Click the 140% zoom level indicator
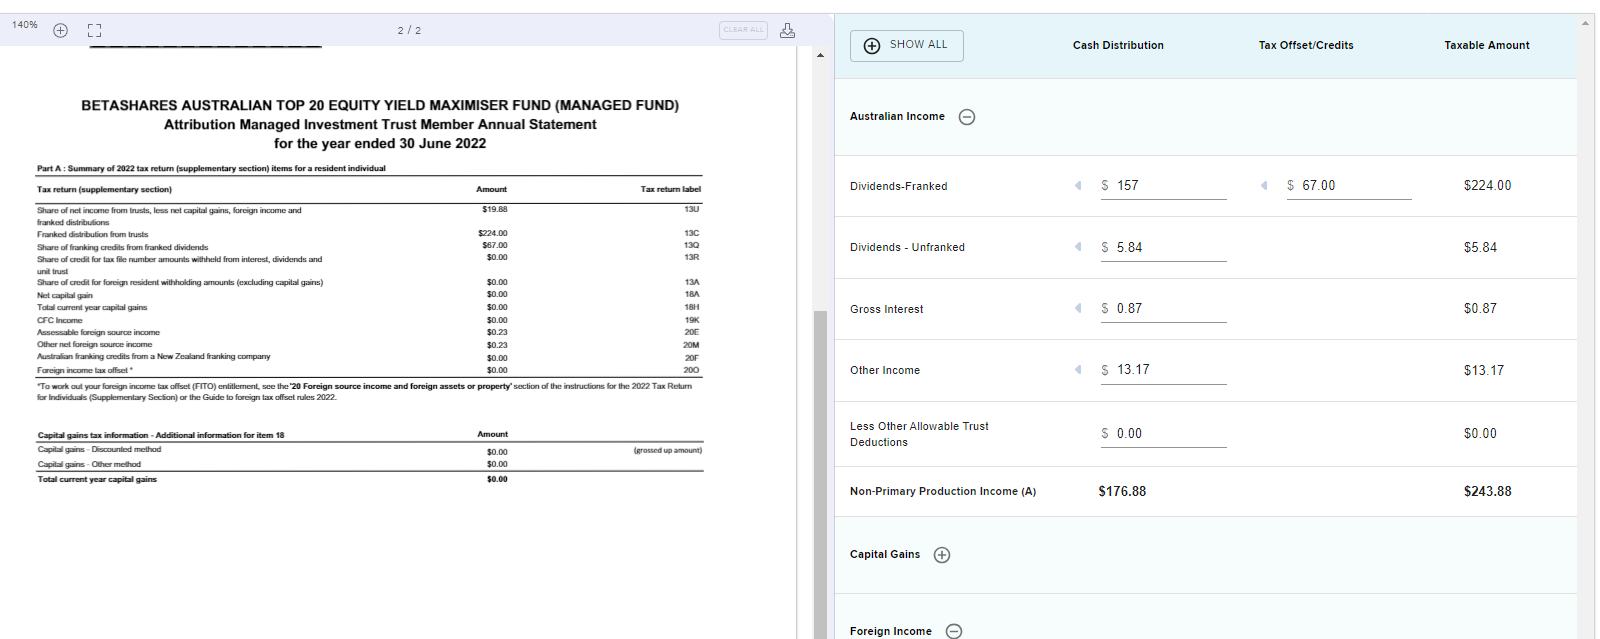This screenshot has height=639, width=1600. 25,25
